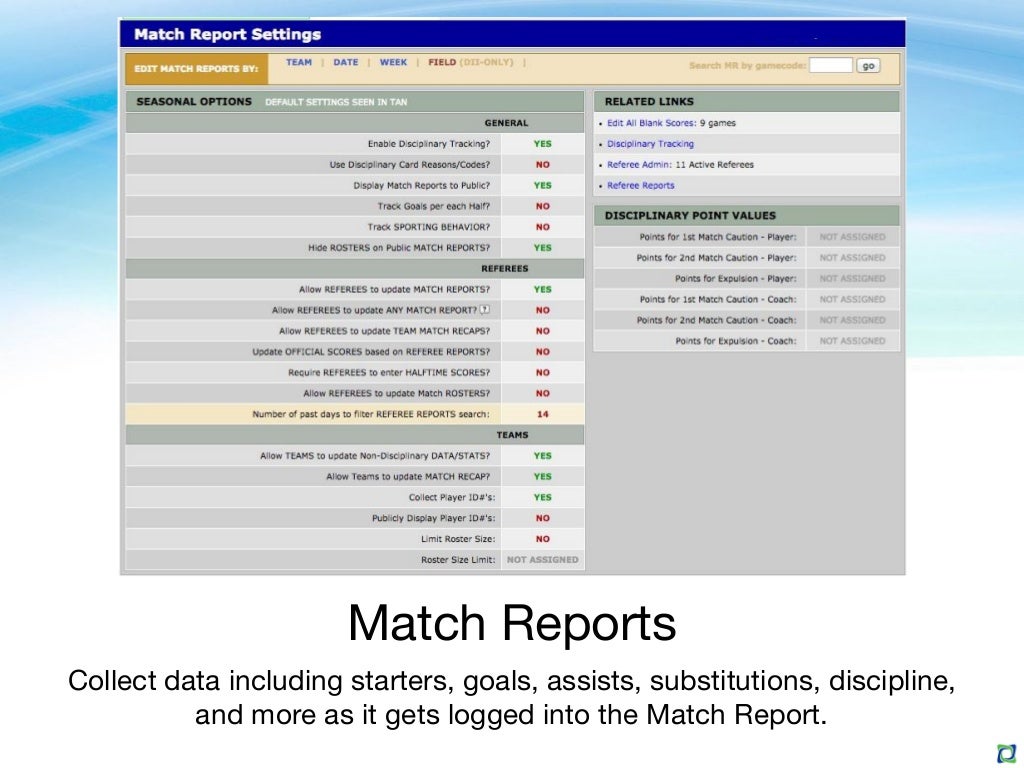Select the DATE edit option

[x=345, y=62]
